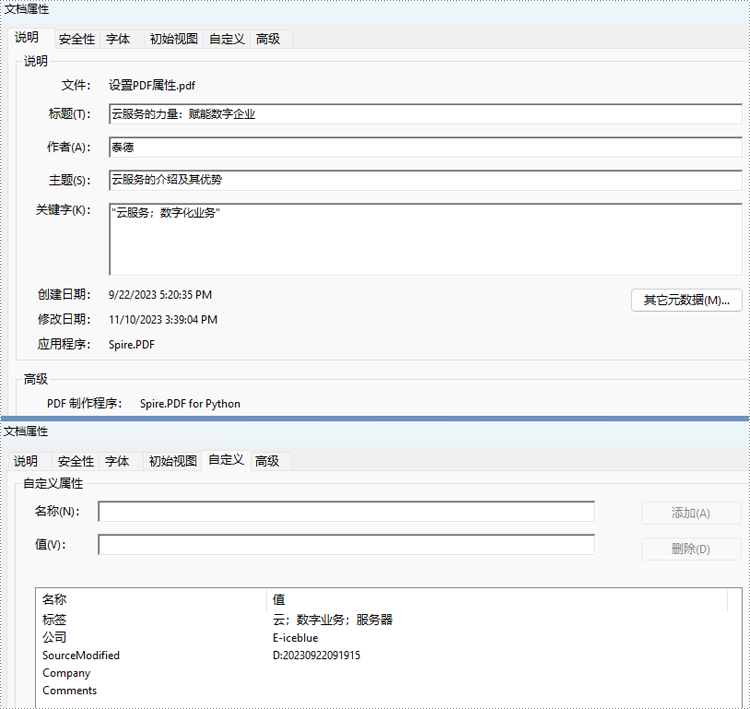Viewport: 750px width, 709px height.
Task: Click the 名称 column header
Action: (x=151, y=599)
